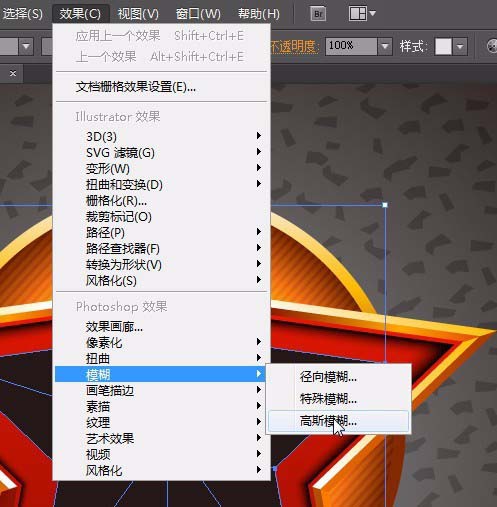Open dropdown arrow beside arrange documents icon
This screenshot has width=497, height=507.
click(x=373, y=14)
